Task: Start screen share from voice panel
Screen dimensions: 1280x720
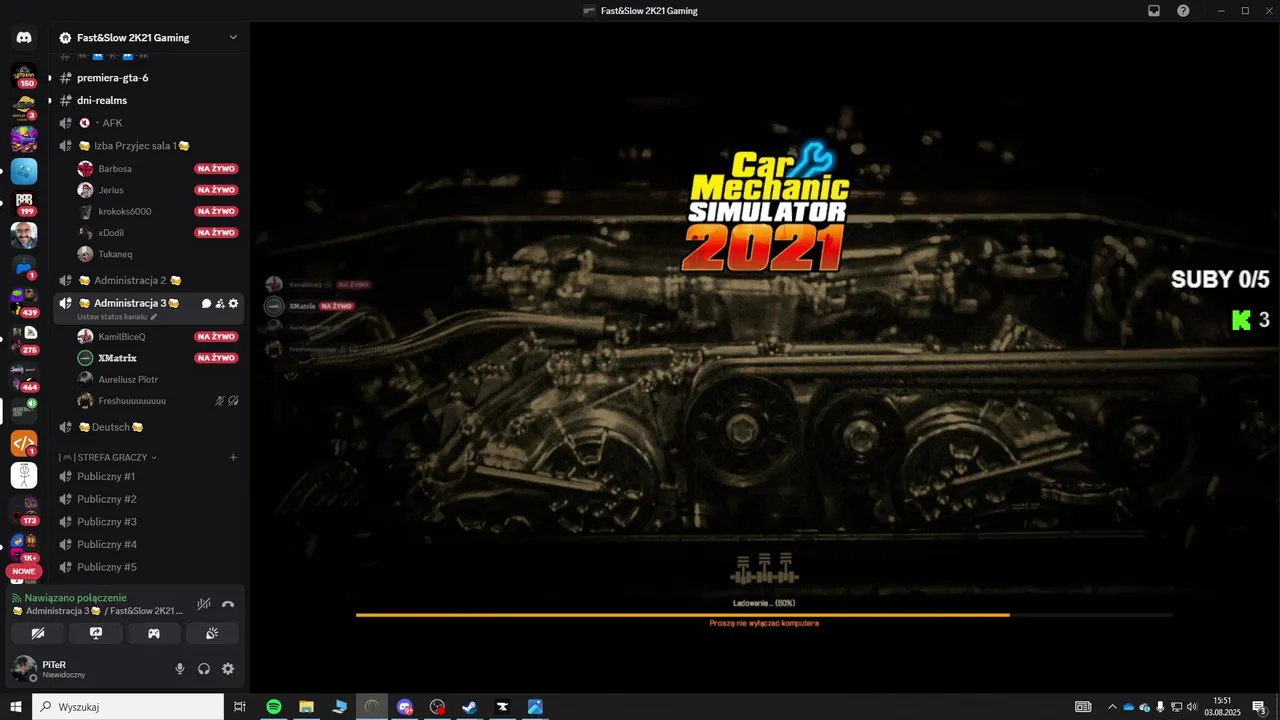Action: 96,633
